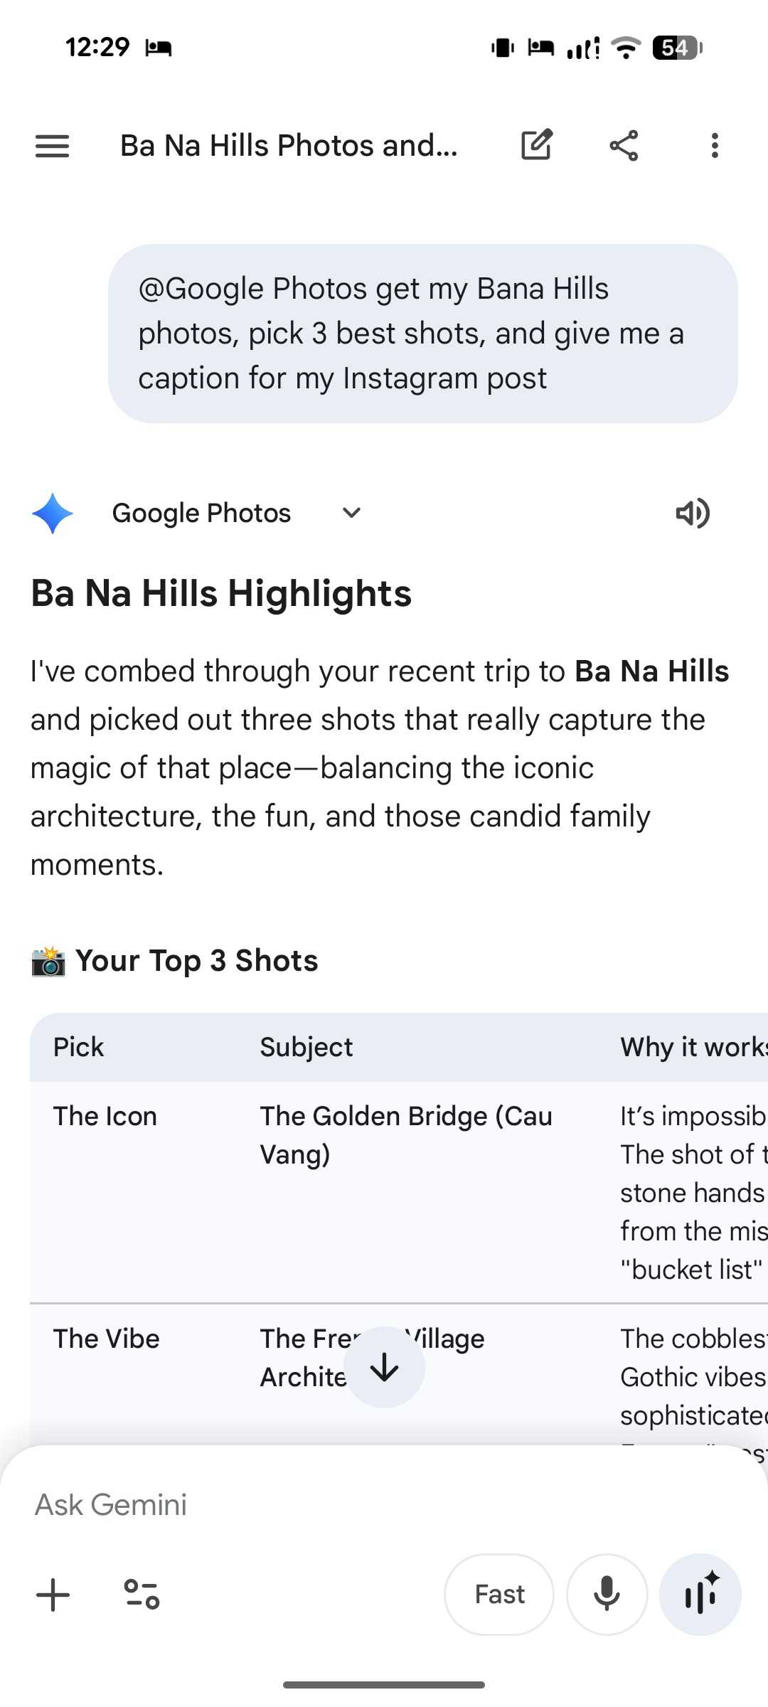The height and width of the screenshot is (1707, 768).
Task: Launch Gemini Live with waveform button
Action: pyautogui.click(x=700, y=1594)
